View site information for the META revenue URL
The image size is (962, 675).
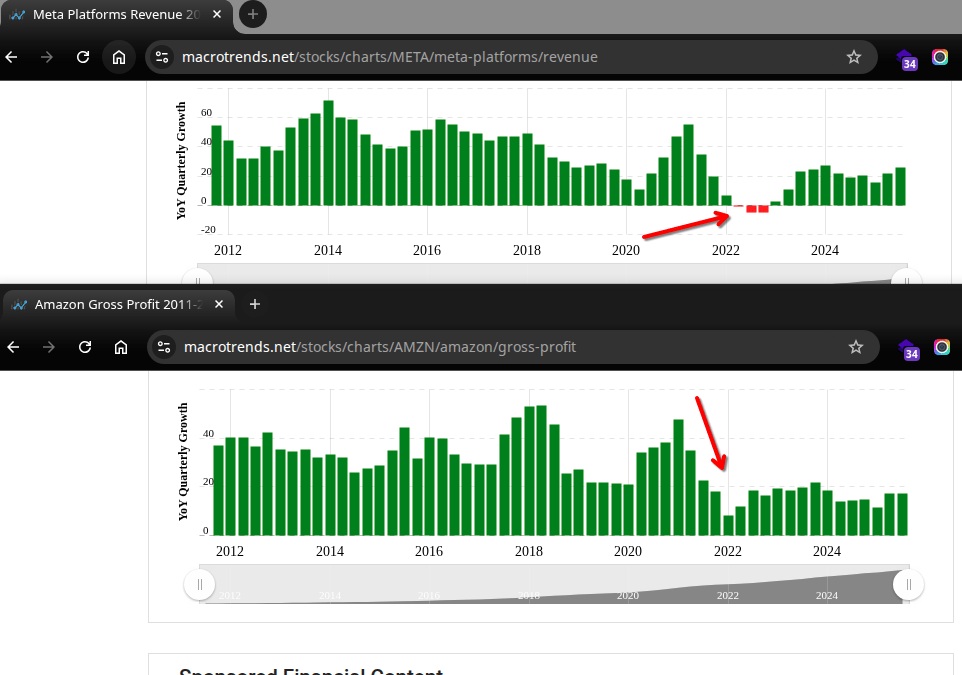pos(162,57)
